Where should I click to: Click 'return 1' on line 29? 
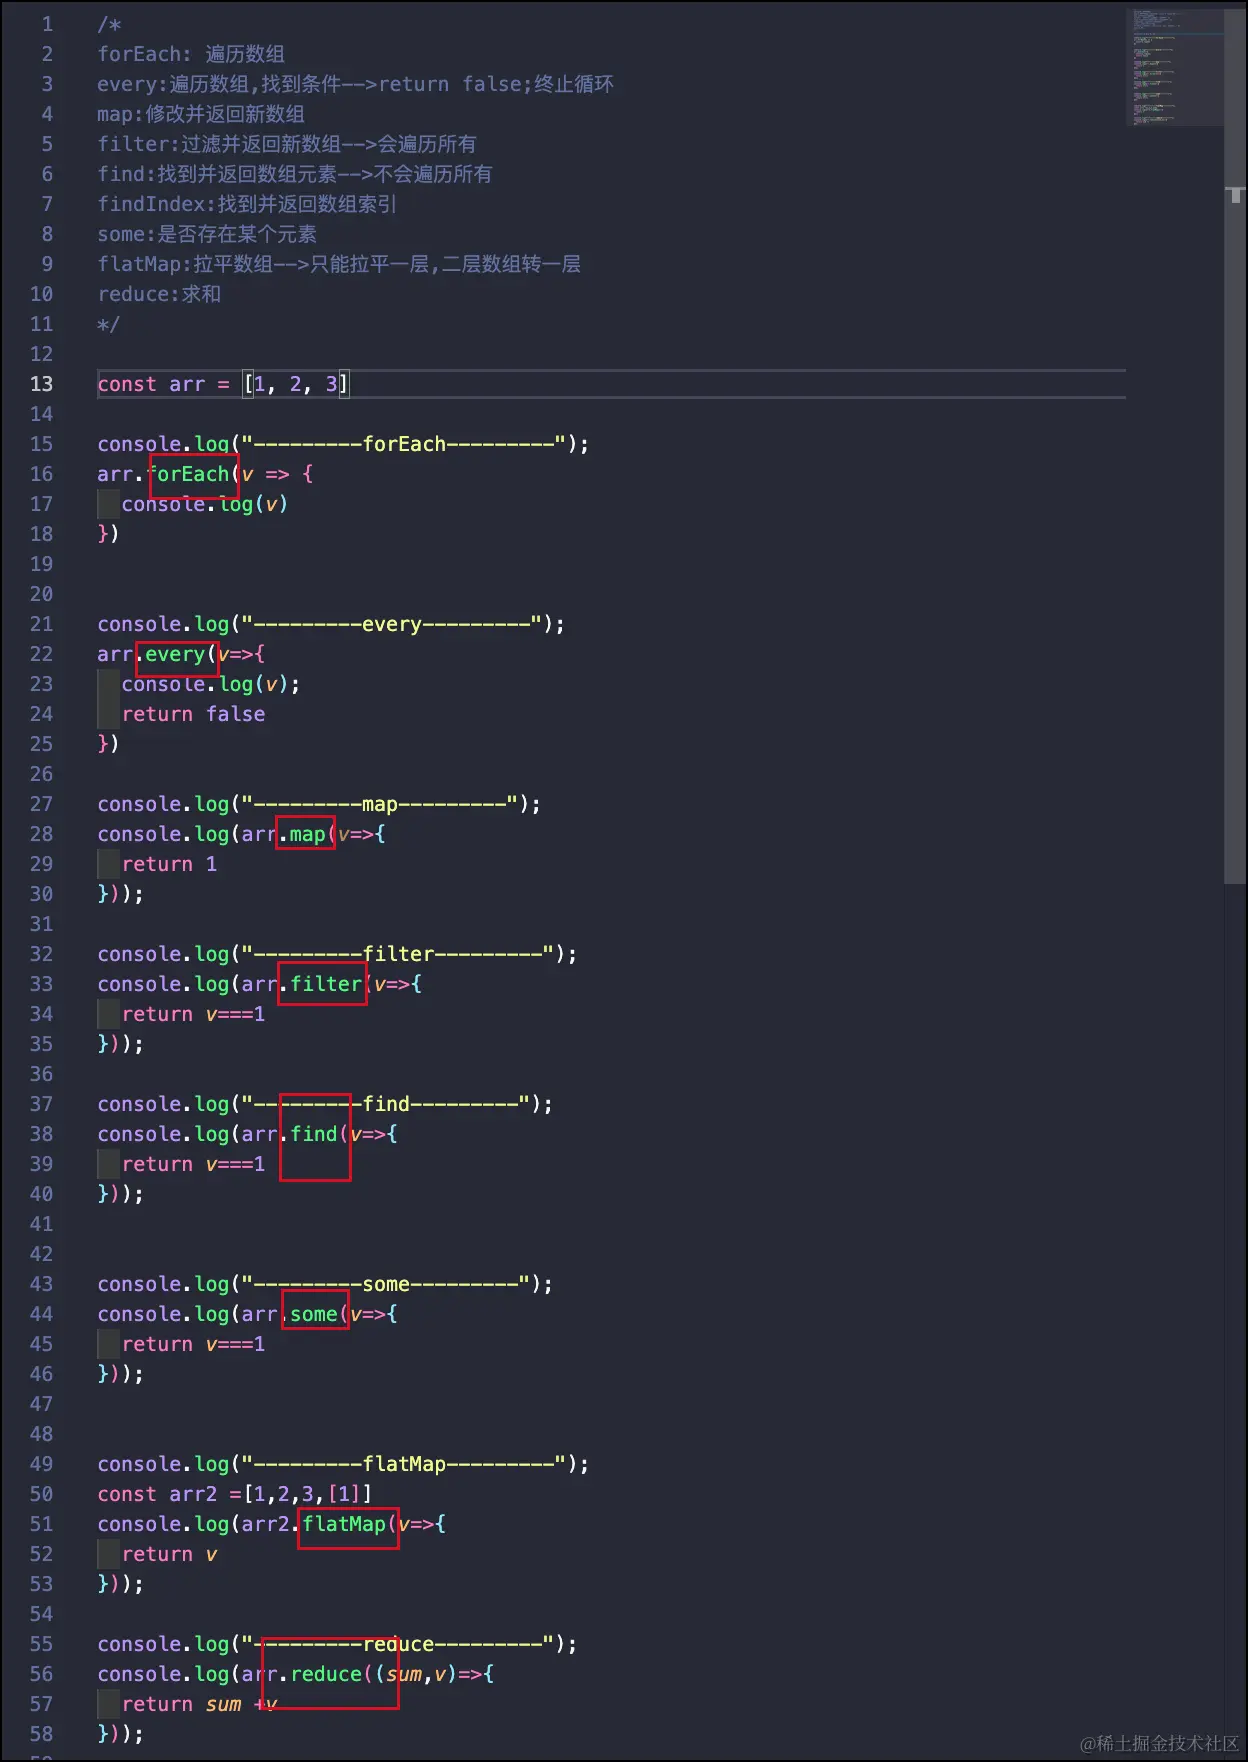tap(169, 864)
